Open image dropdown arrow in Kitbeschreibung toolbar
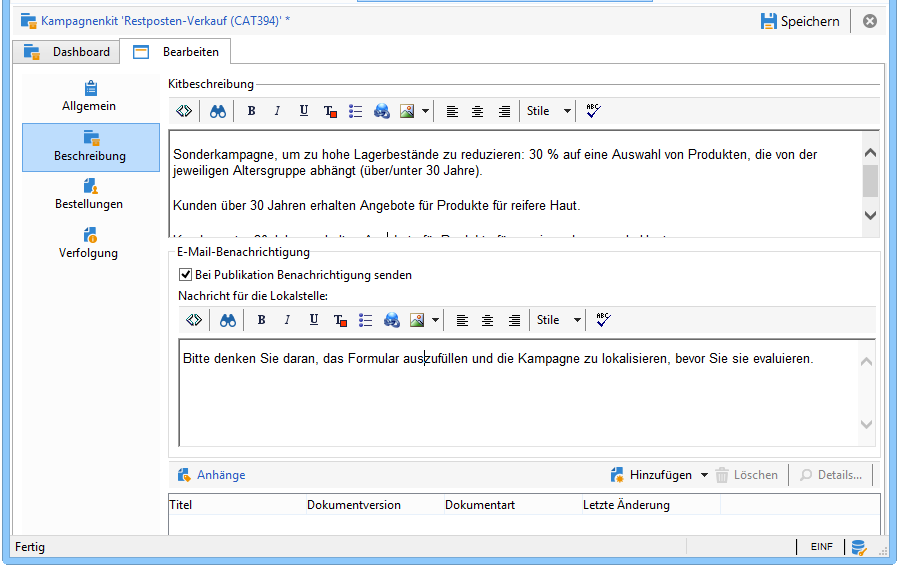The image size is (914, 575). 426,111
